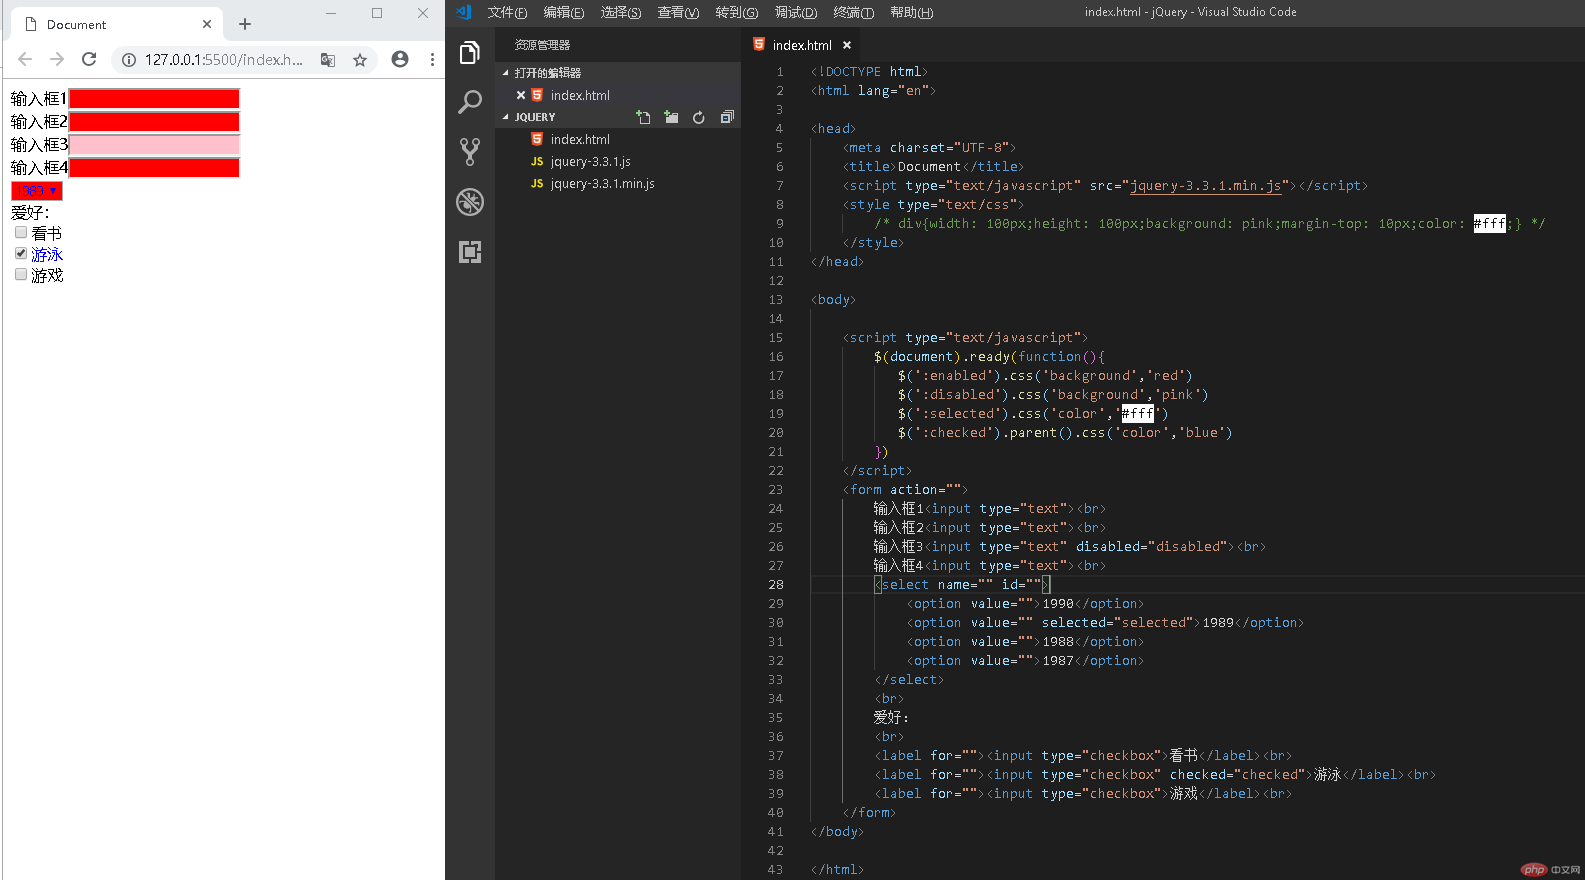
Task: Open the 编辑(E) menu
Action: point(564,12)
